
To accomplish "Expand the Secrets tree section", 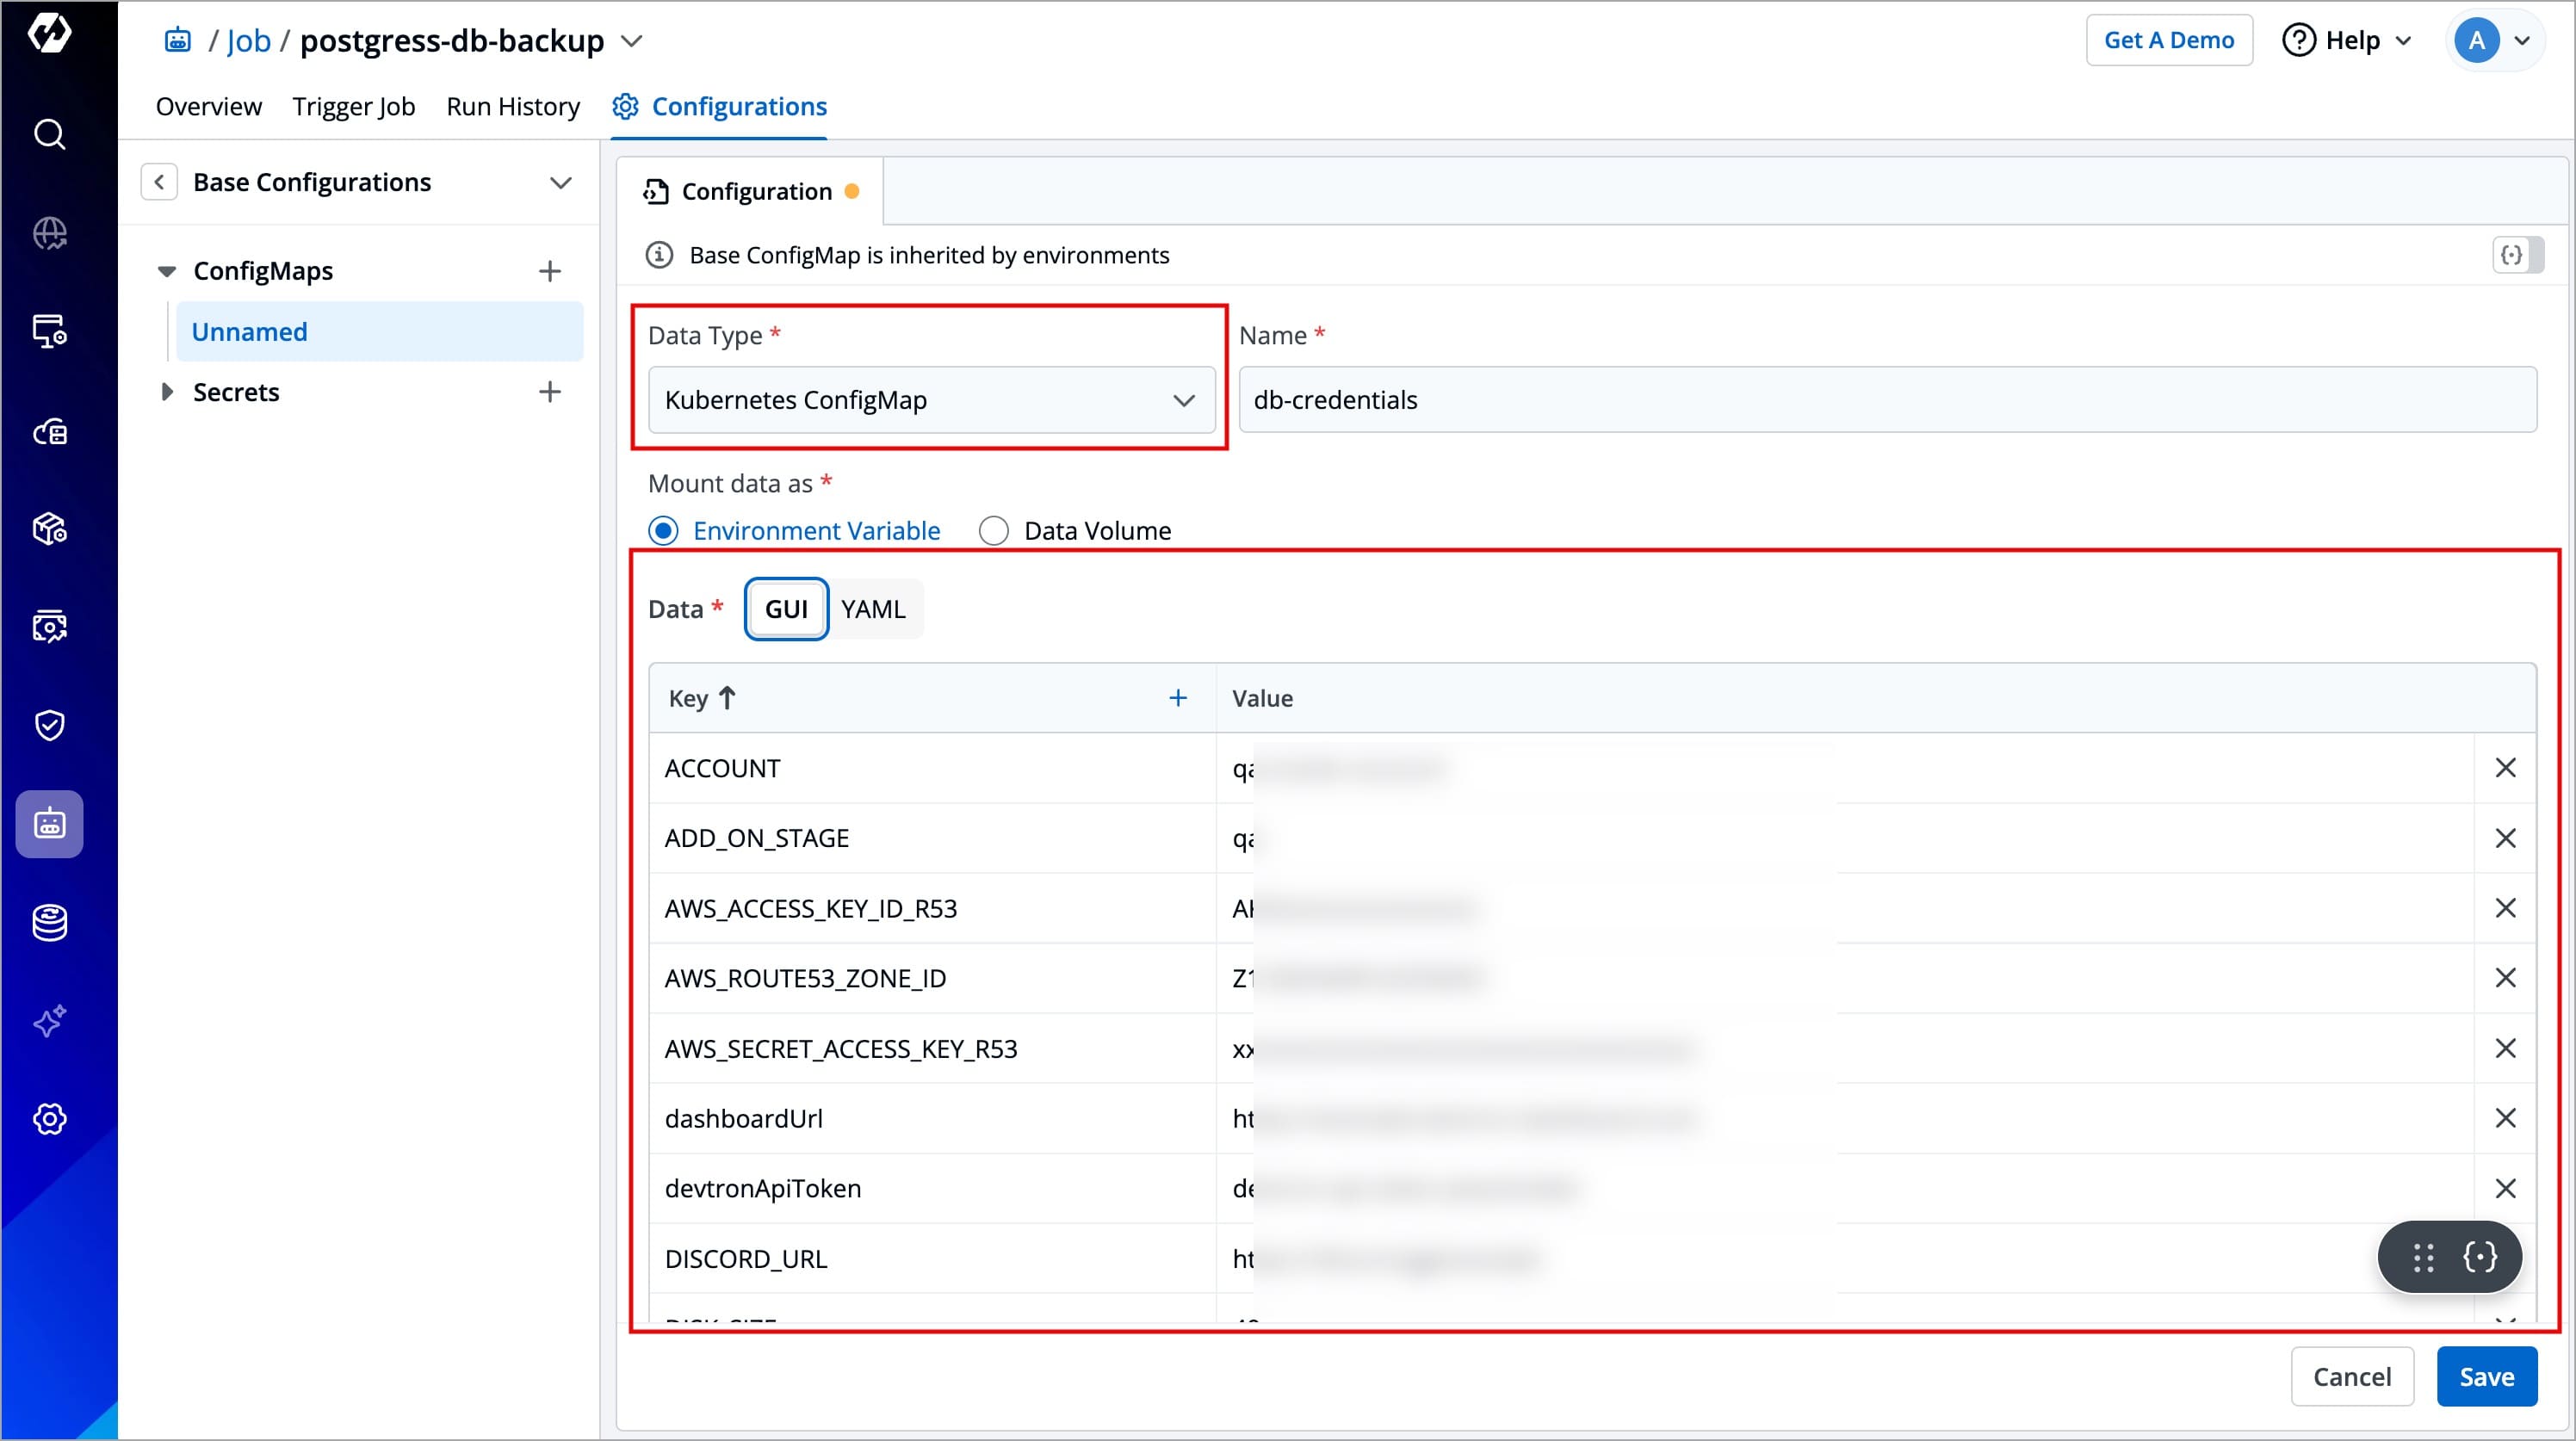I will click(167, 392).
